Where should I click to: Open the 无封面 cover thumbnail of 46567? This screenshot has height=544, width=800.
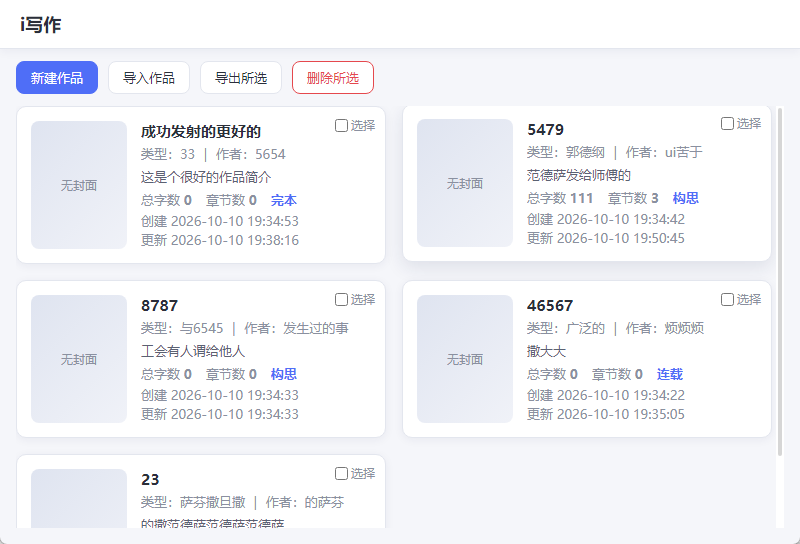pos(465,359)
